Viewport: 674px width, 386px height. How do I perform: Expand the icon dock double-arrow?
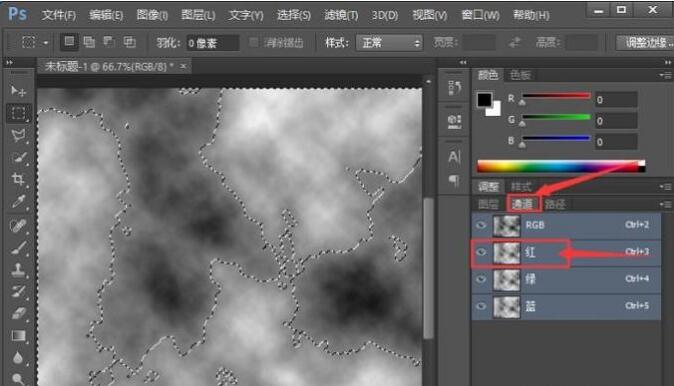tap(463, 63)
